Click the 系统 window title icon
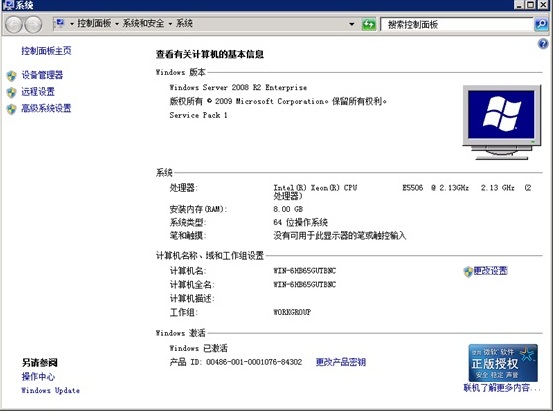Screen dimensions: 556x414 (x=8, y=5)
